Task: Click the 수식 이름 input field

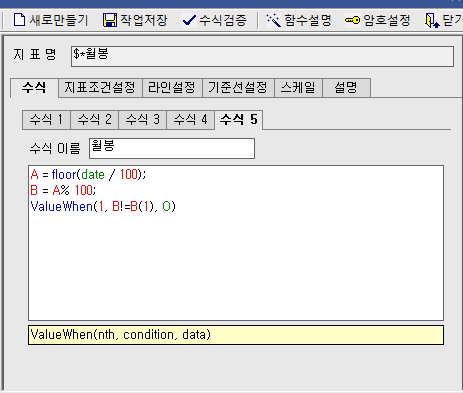Action: (172, 148)
